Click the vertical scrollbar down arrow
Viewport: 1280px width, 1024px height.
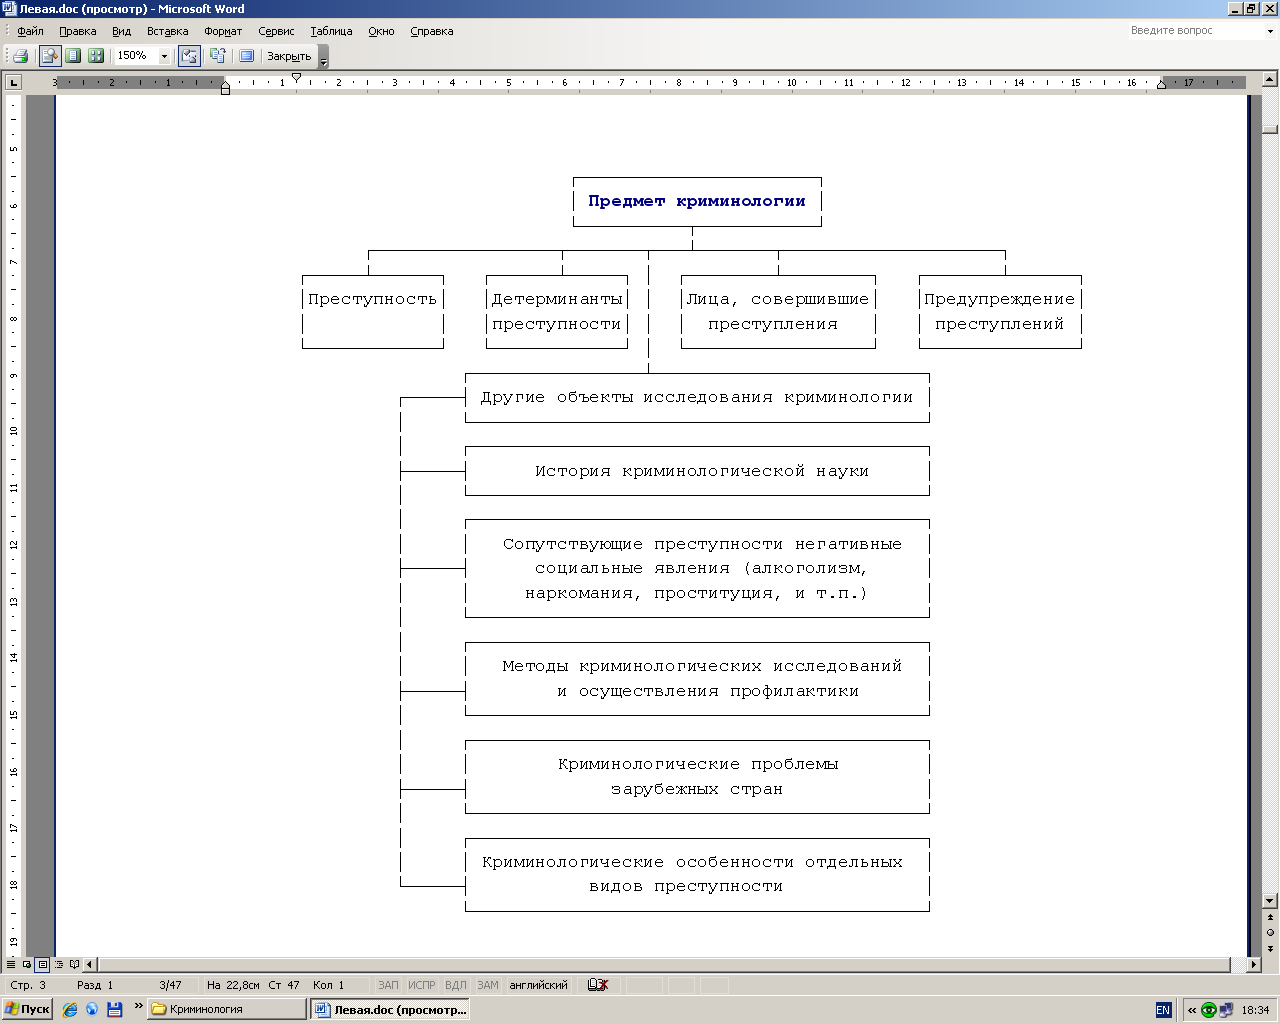pyautogui.click(x=1270, y=901)
